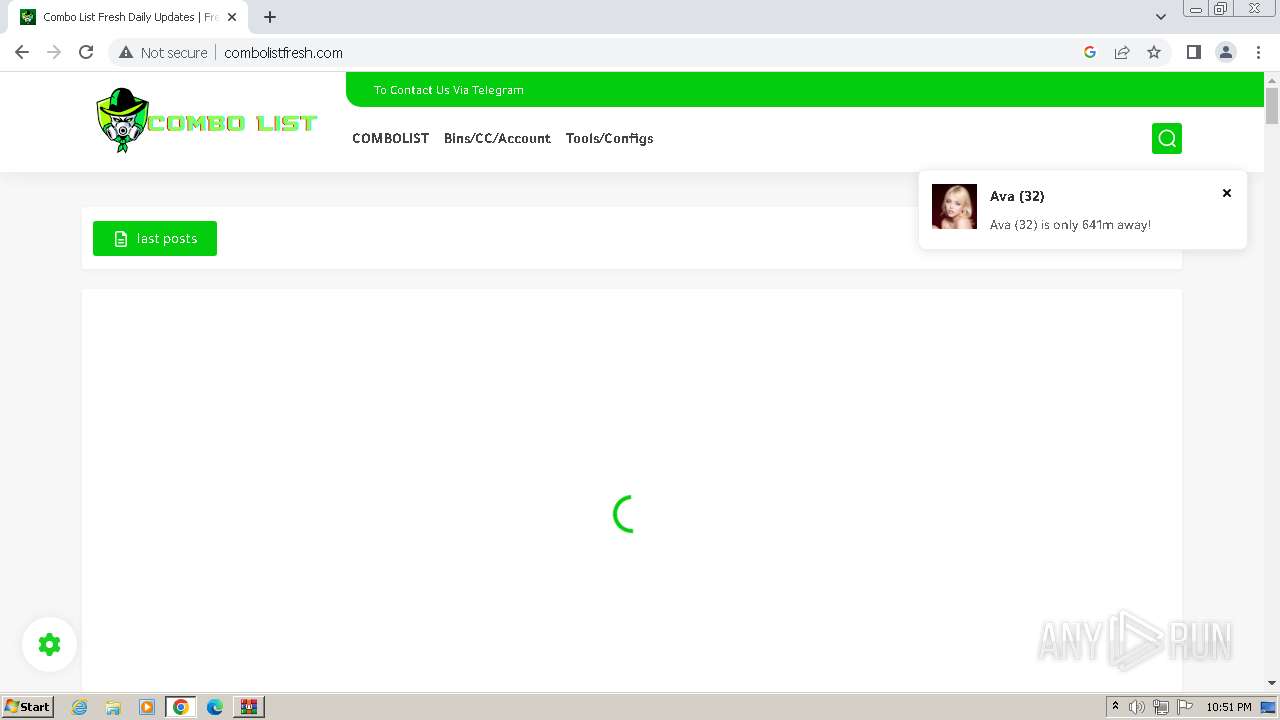
Task: Click 'Ava (32) is only 641m away!' text
Action: tap(1070, 225)
